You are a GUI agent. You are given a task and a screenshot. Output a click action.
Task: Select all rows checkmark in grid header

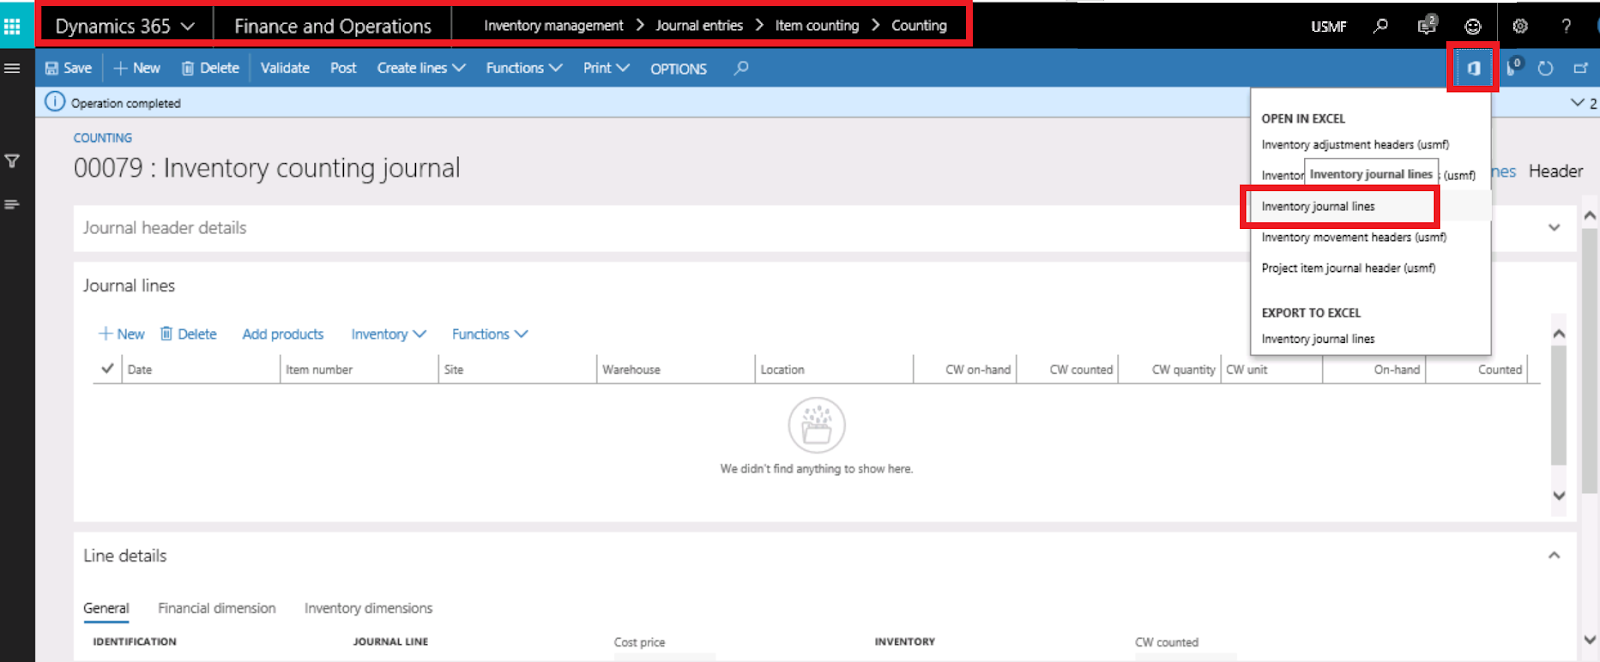107,369
